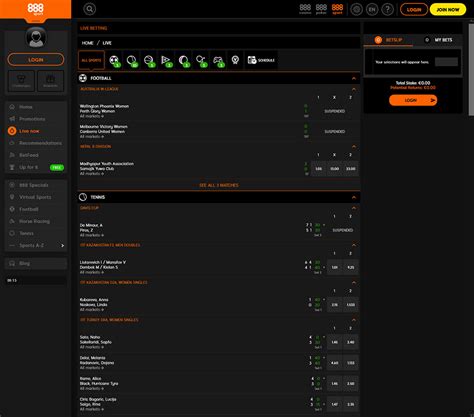The width and height of the screenshot is (474, 417).
Task: Collapse the Nepal division group chevron
Action: point(354,147)
